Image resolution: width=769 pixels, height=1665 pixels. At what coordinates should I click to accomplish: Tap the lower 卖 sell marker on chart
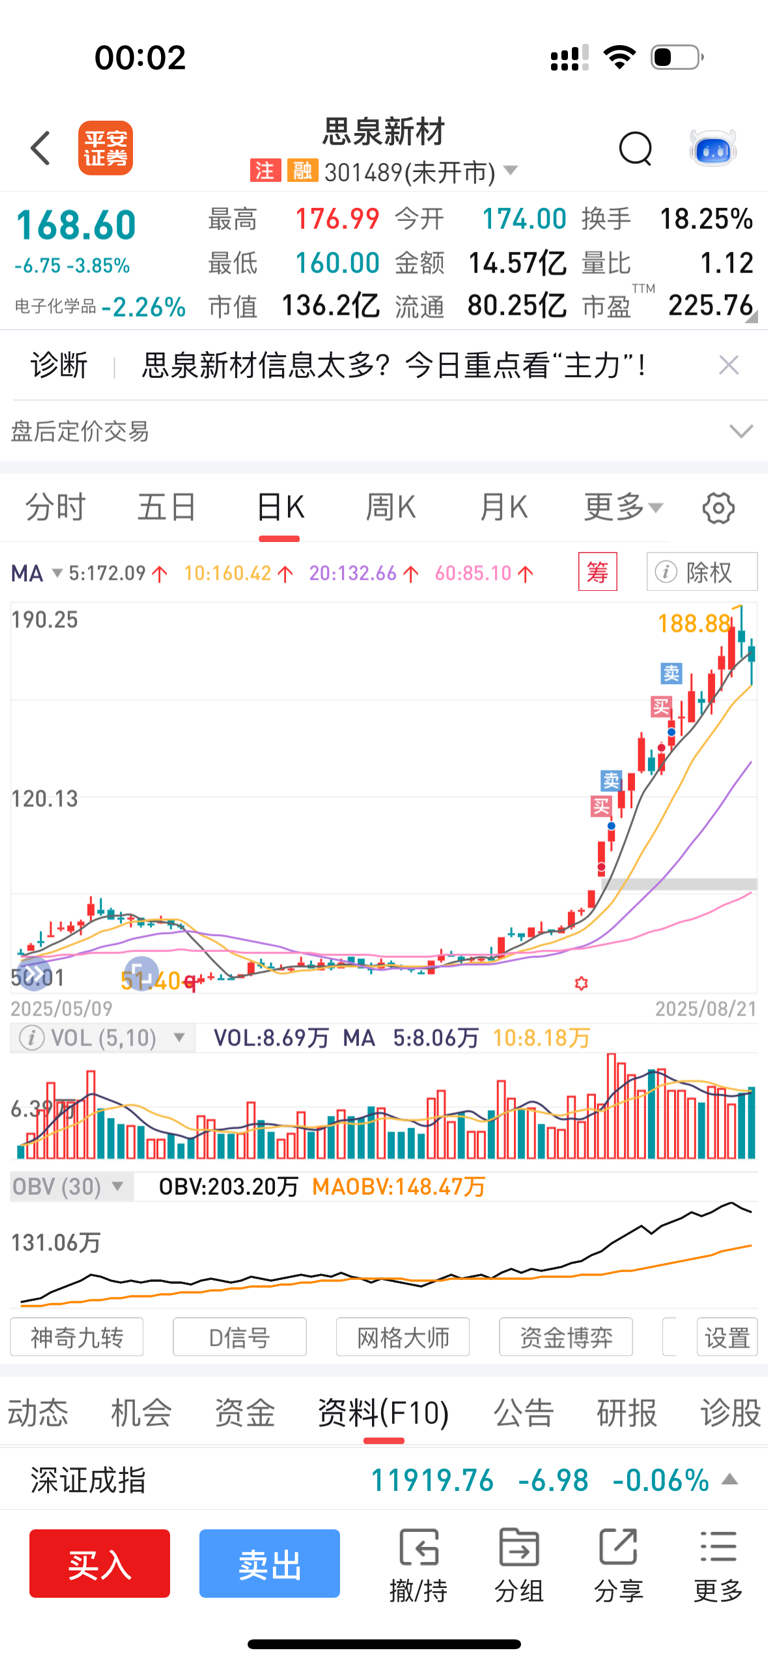point(611,780)
